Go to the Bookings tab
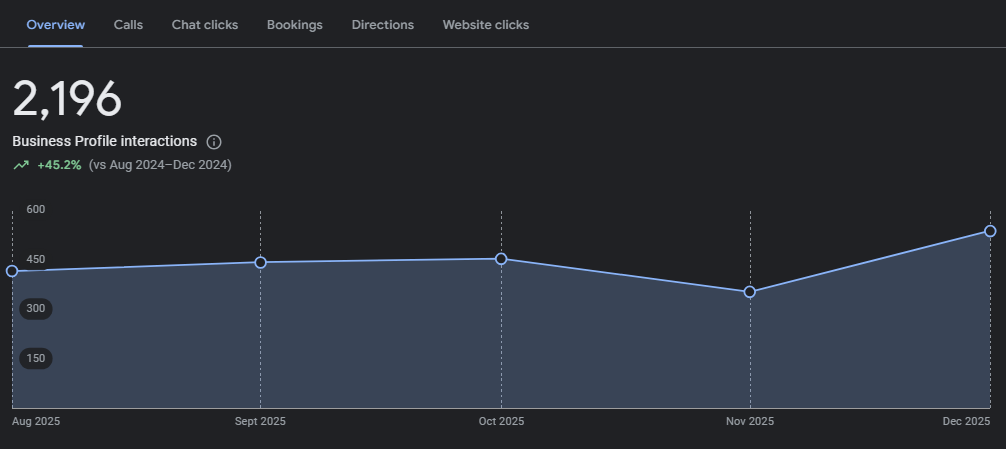Viewport: 1006px width, 449px height. click(295, 25)
